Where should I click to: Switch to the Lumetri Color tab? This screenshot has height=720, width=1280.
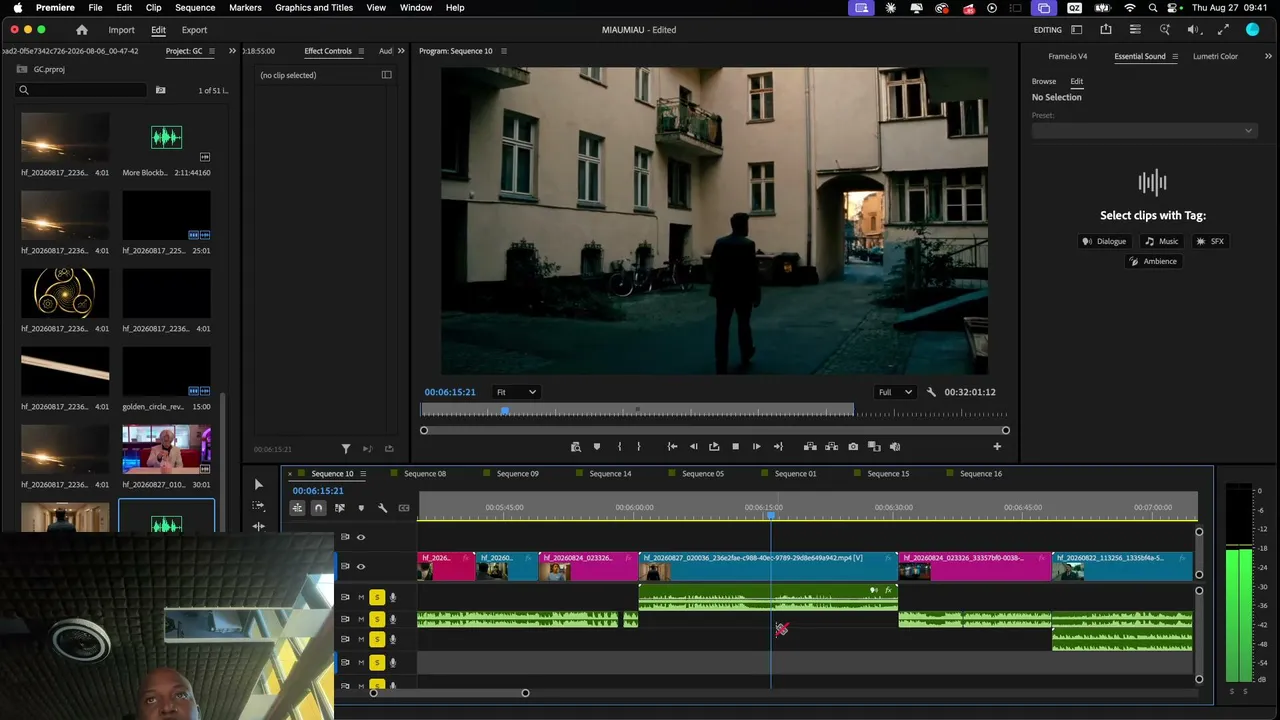pos(1215,57)
